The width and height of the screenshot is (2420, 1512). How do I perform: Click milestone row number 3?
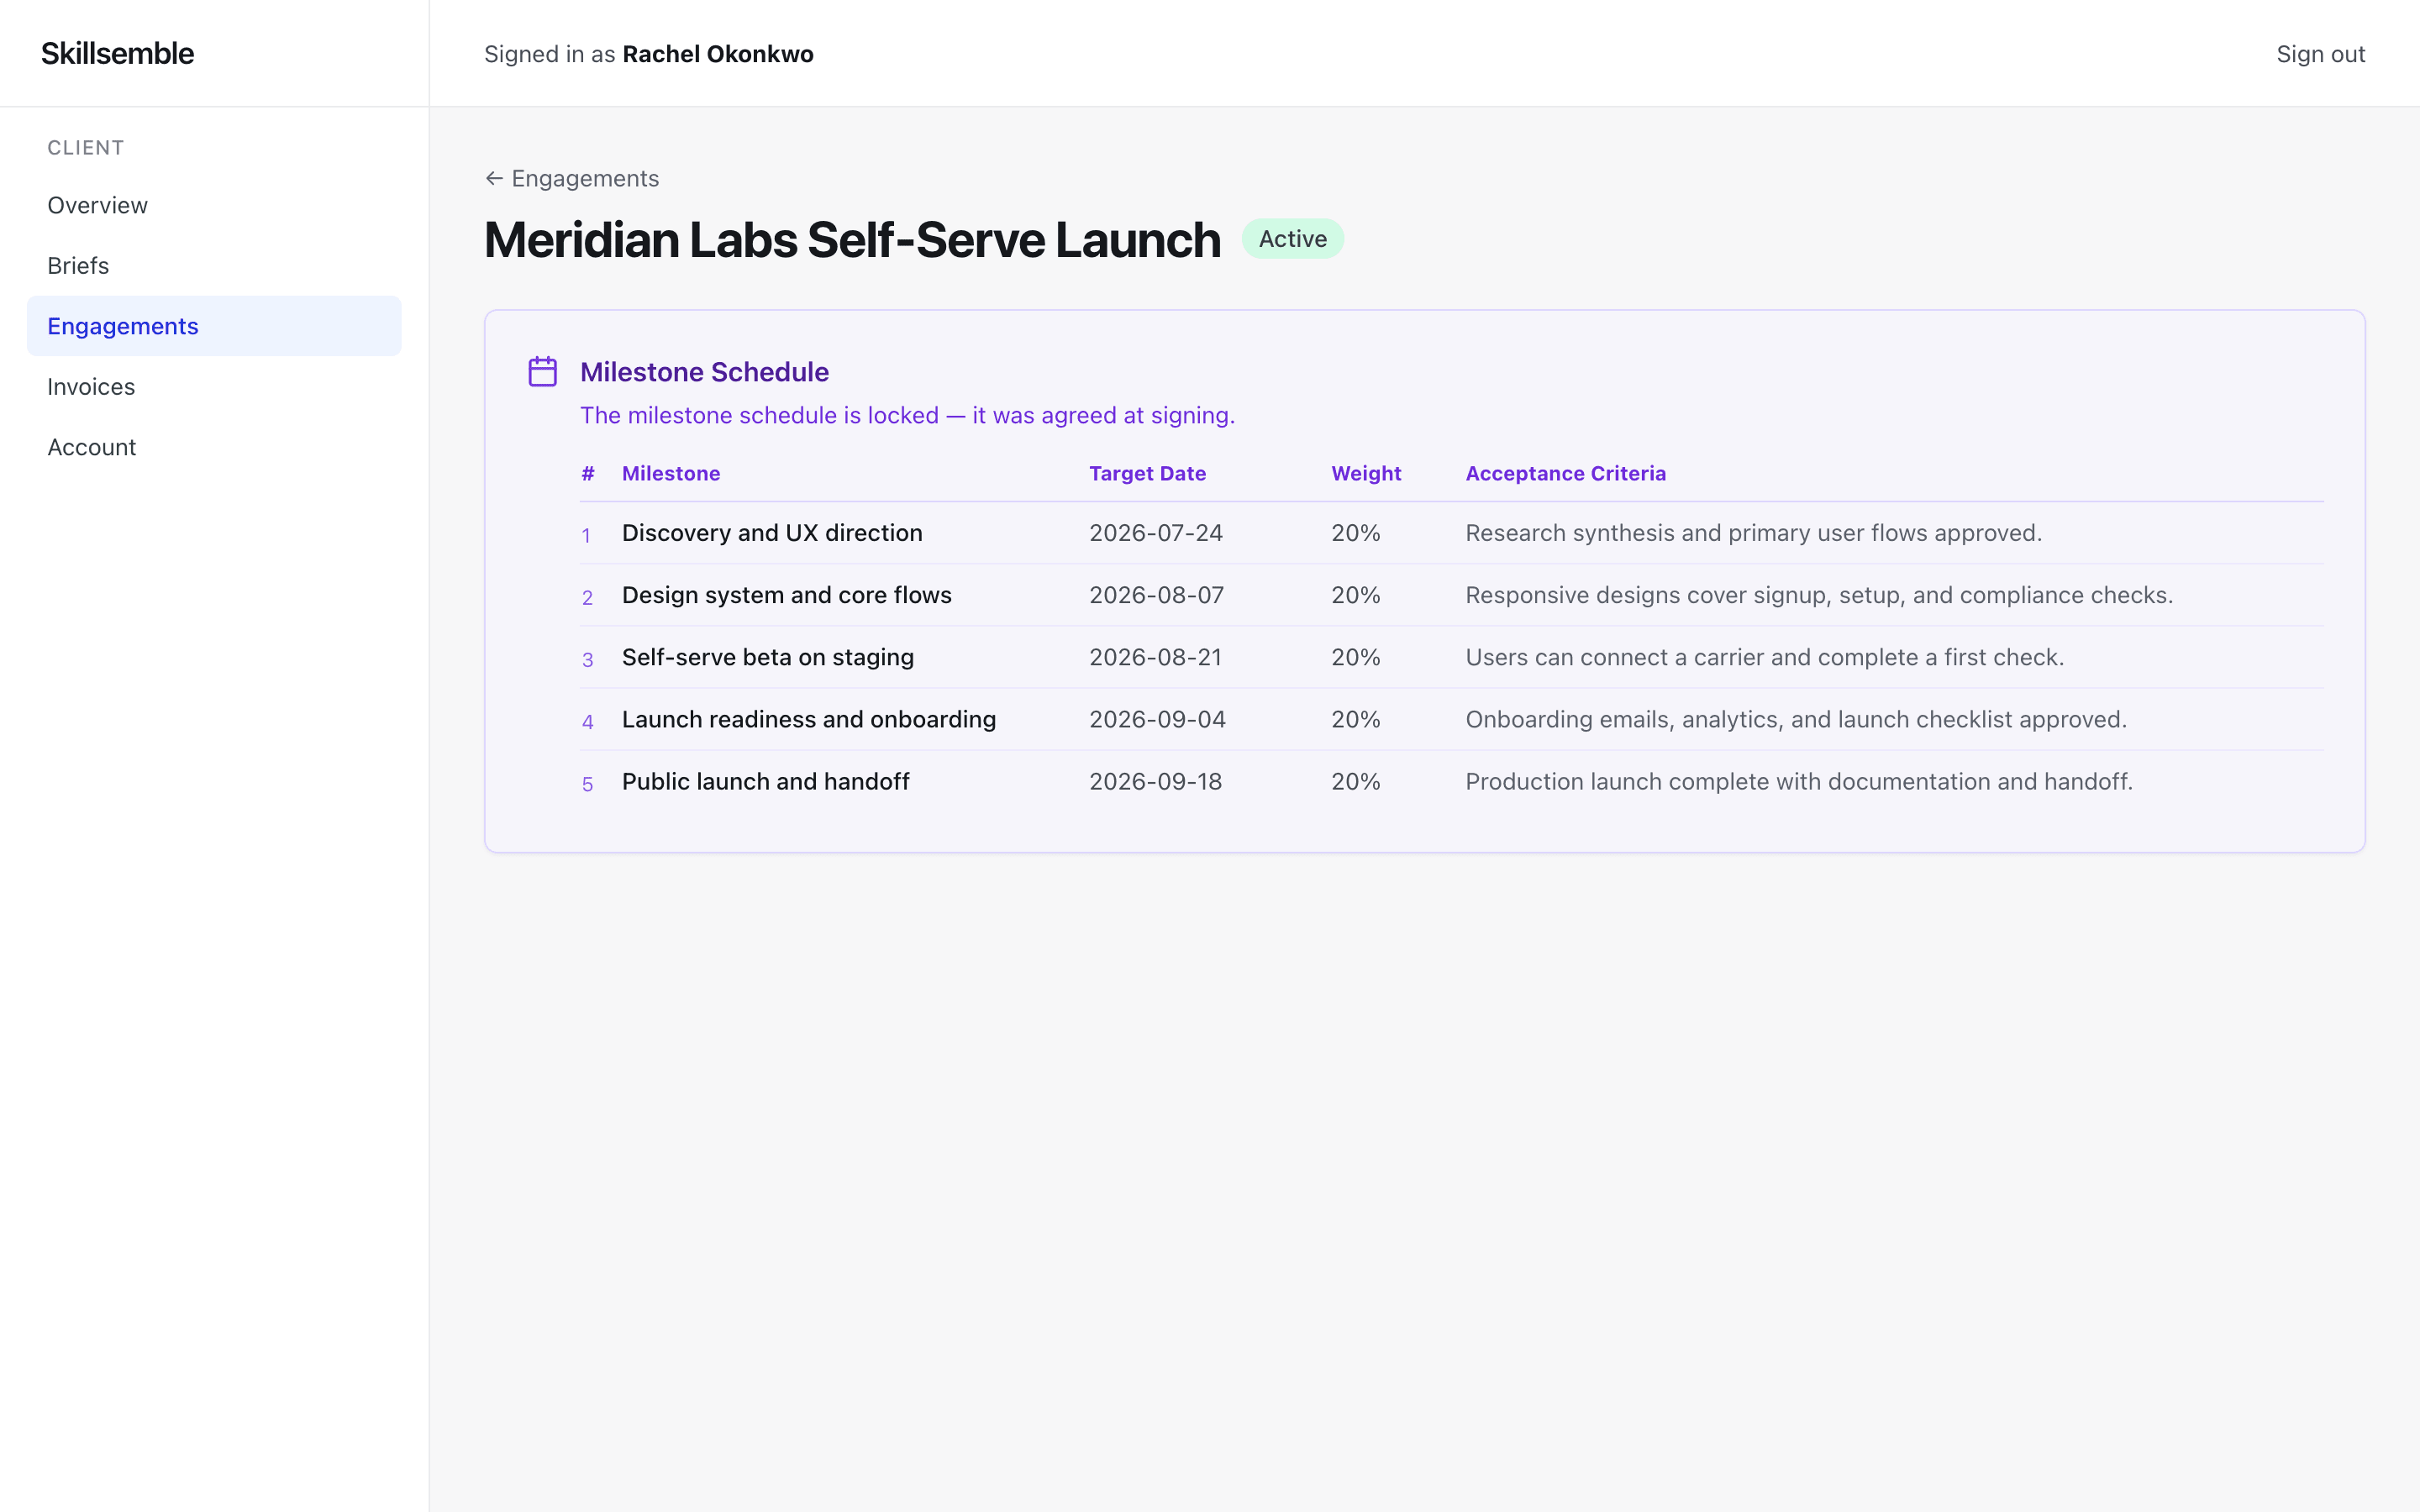click(588, 660)
